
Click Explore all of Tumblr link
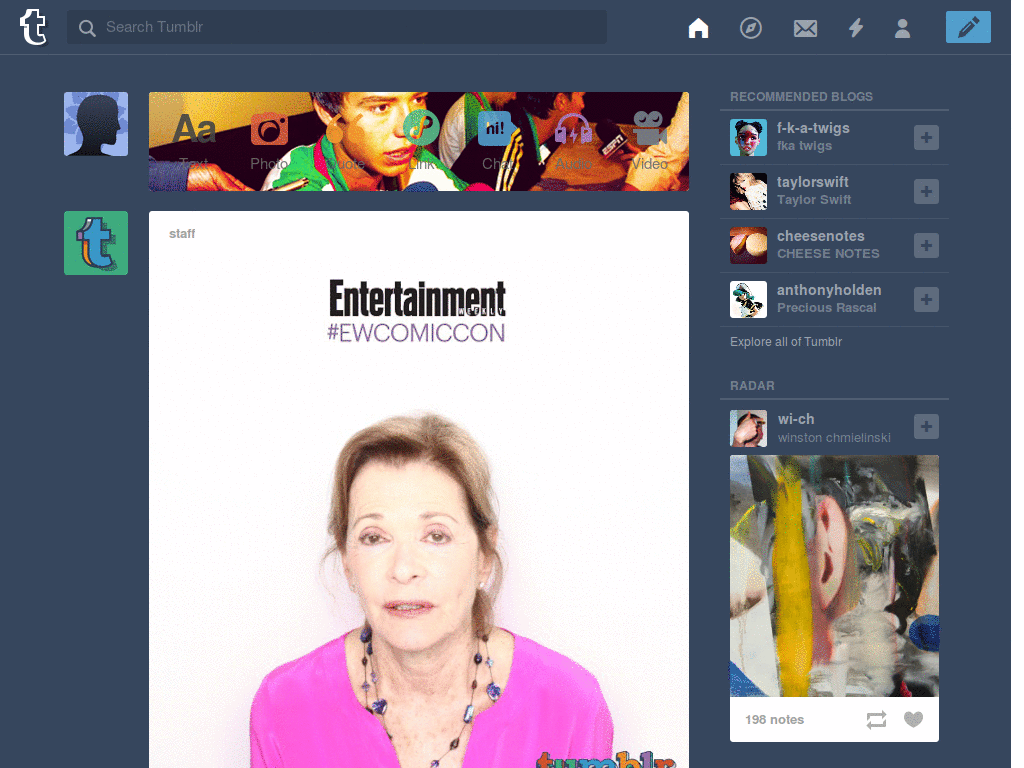click(x=786, y=342)
